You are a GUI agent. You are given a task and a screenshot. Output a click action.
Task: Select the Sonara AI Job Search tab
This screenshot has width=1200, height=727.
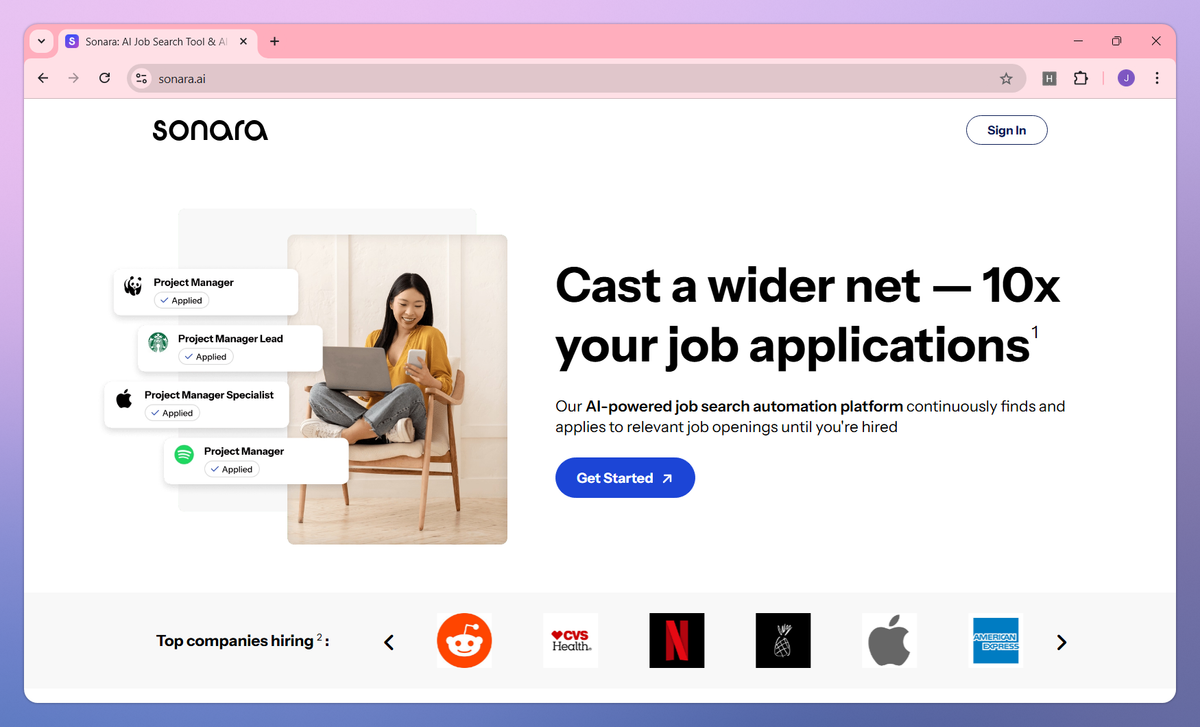click(x=158, y=42)
